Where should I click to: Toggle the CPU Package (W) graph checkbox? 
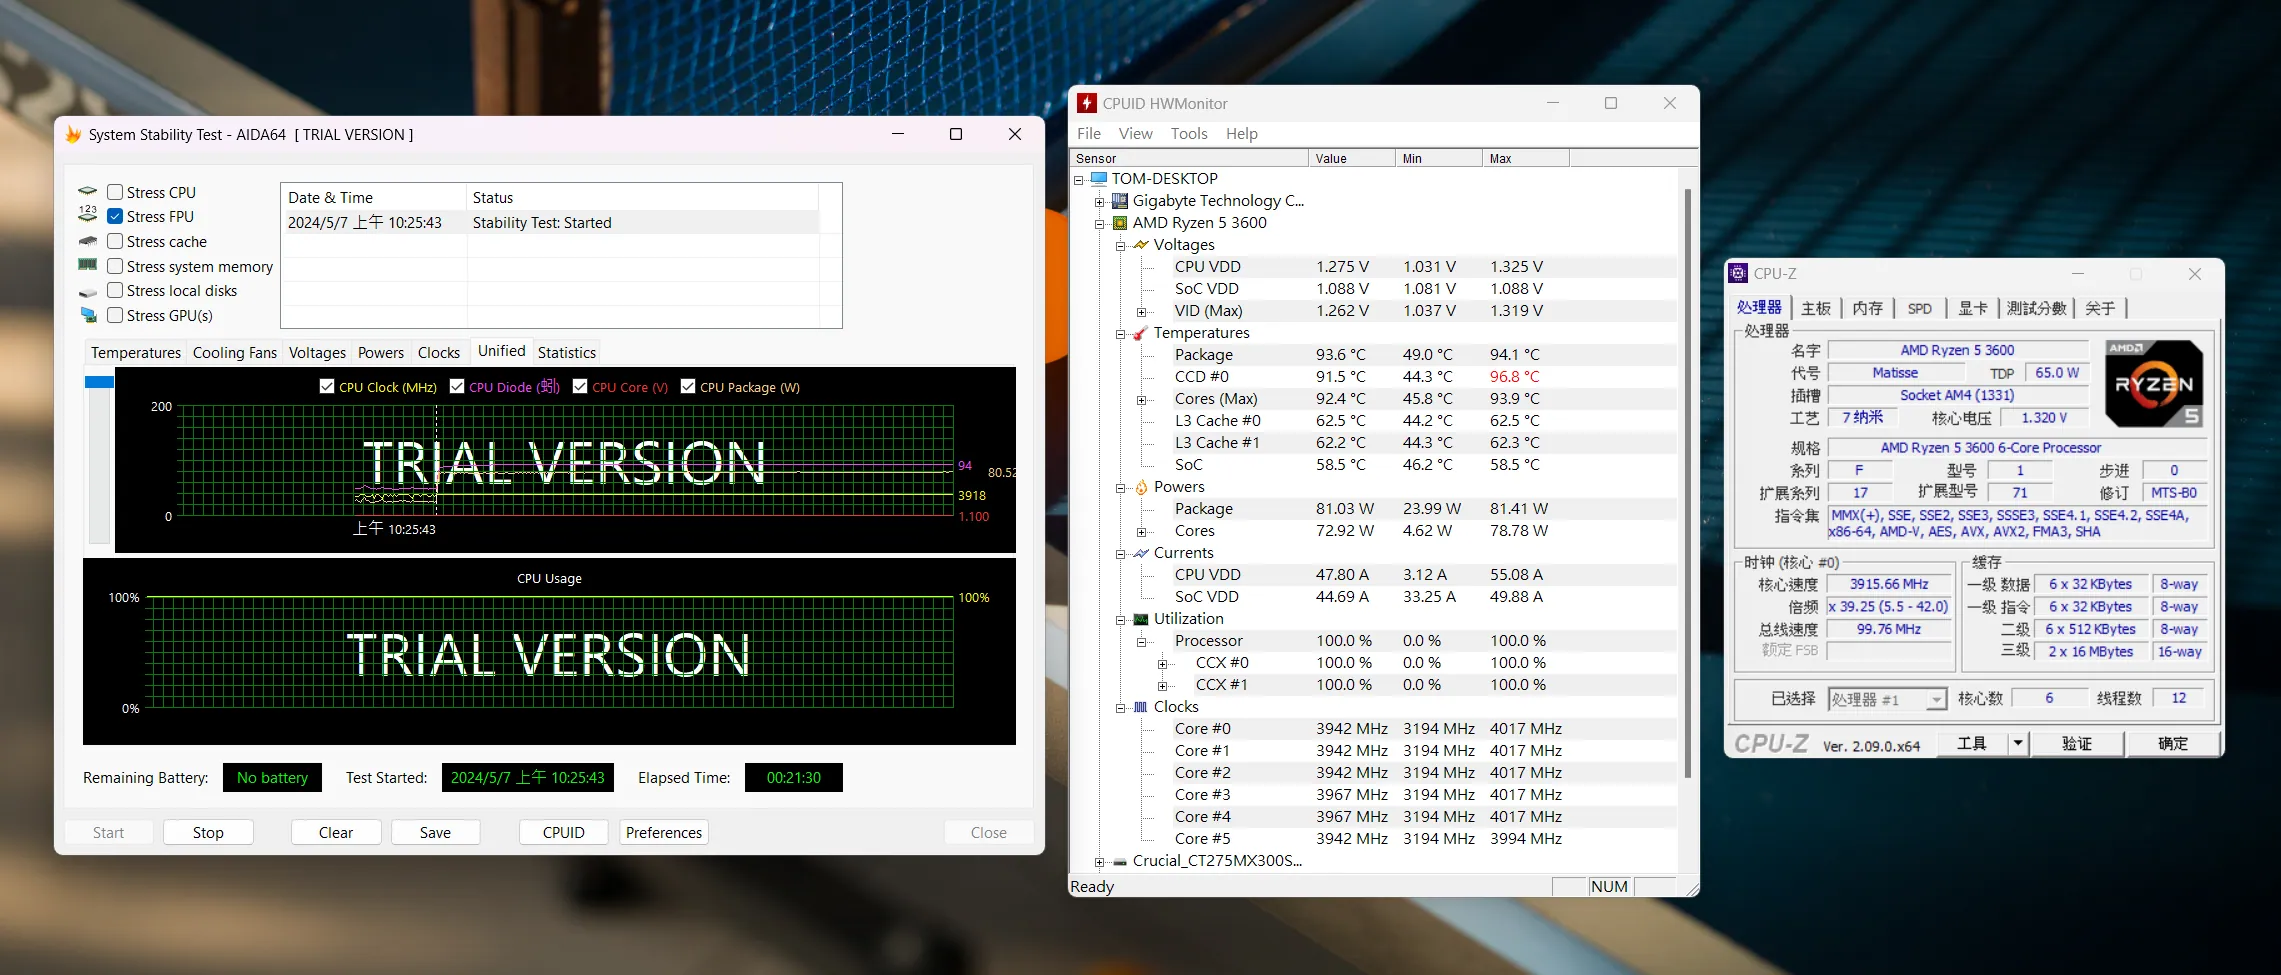pyautogui.click(x=688, y=386)
